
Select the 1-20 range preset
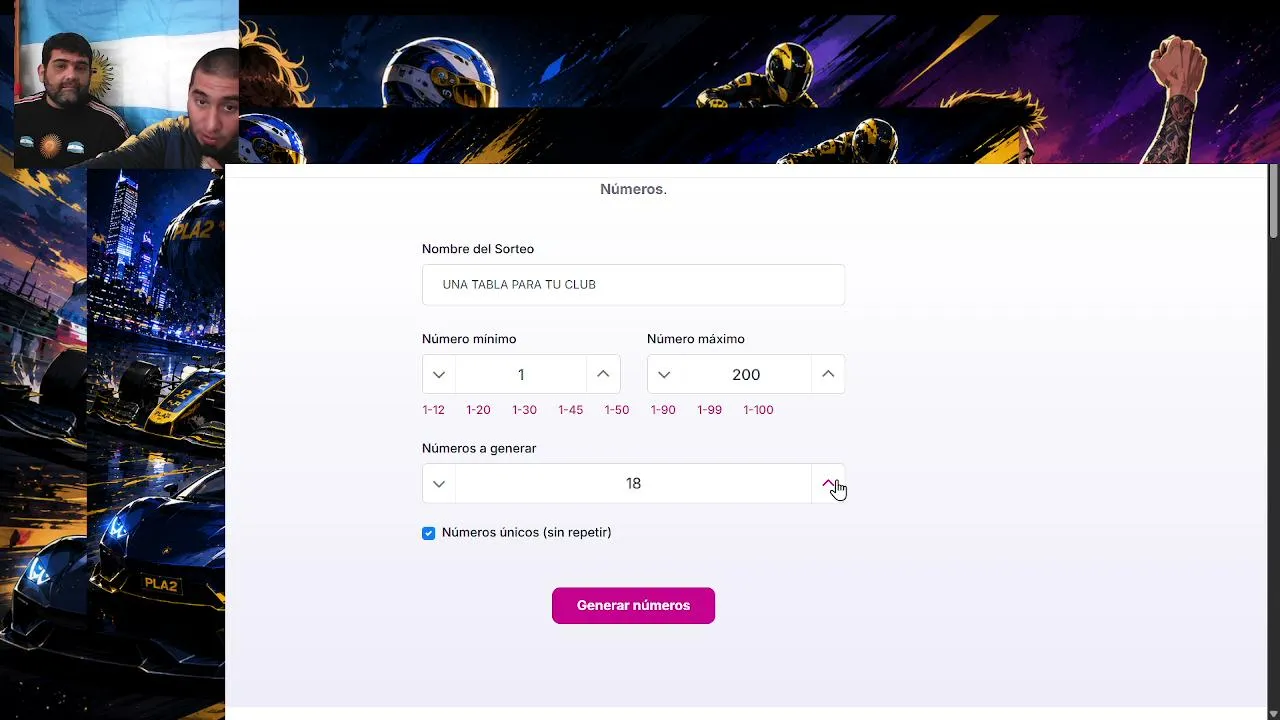click(478, 410)
